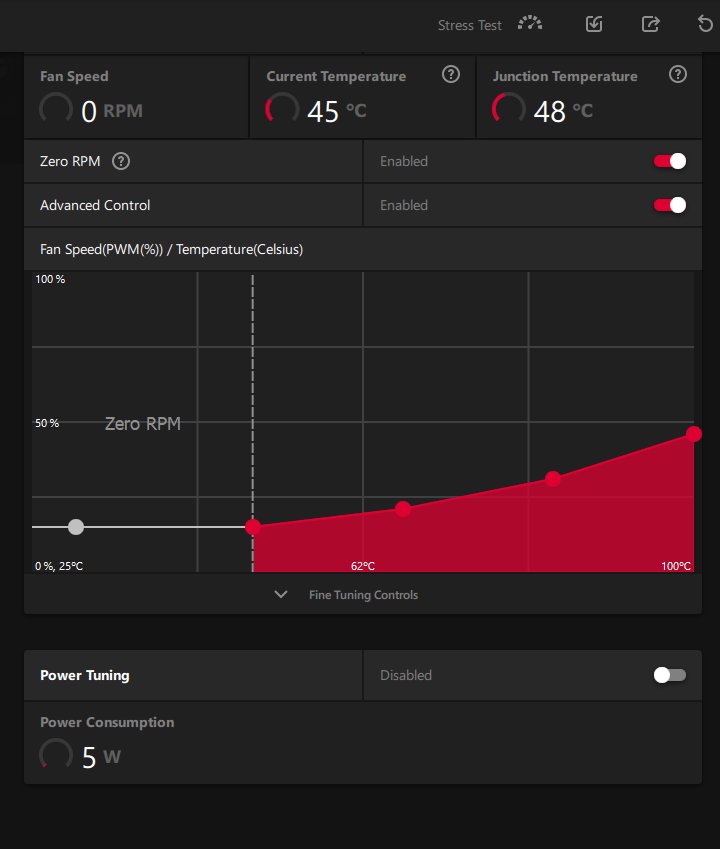Select the red curve point on the dashed line
Screen dimensions: 720x849
click(253, 527)
